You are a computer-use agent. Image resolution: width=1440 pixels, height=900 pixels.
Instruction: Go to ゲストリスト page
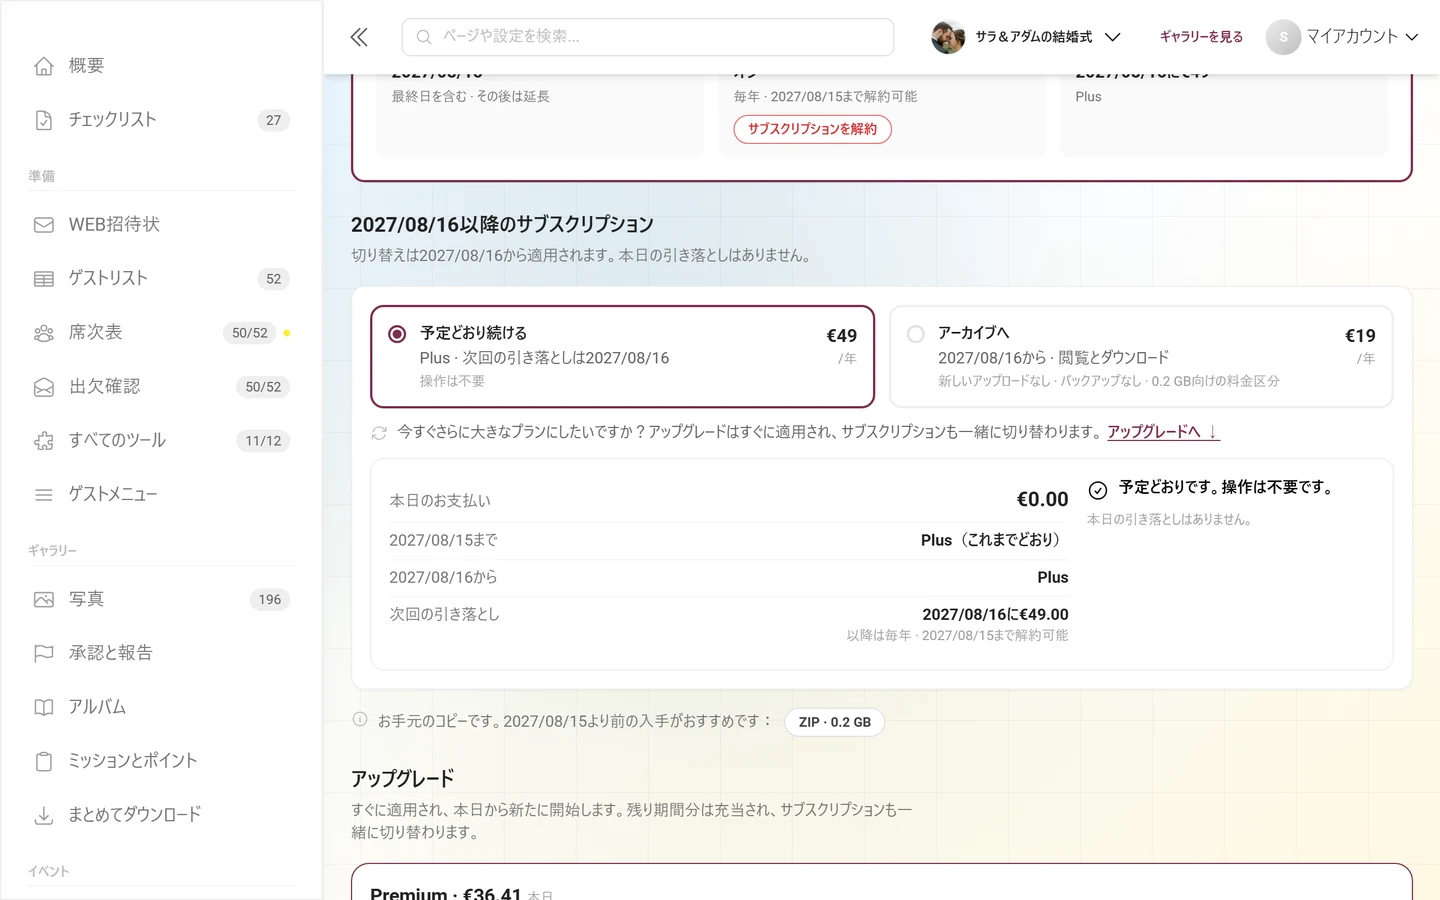[x=161, y=279]
